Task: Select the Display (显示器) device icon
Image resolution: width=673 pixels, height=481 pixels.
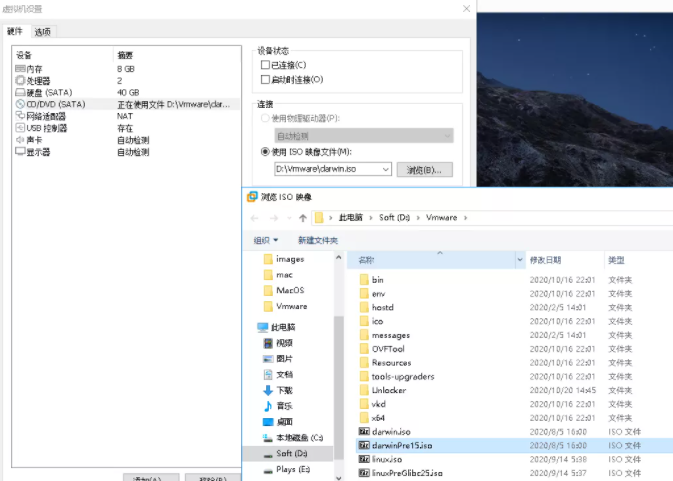Action: coord(20,151)
